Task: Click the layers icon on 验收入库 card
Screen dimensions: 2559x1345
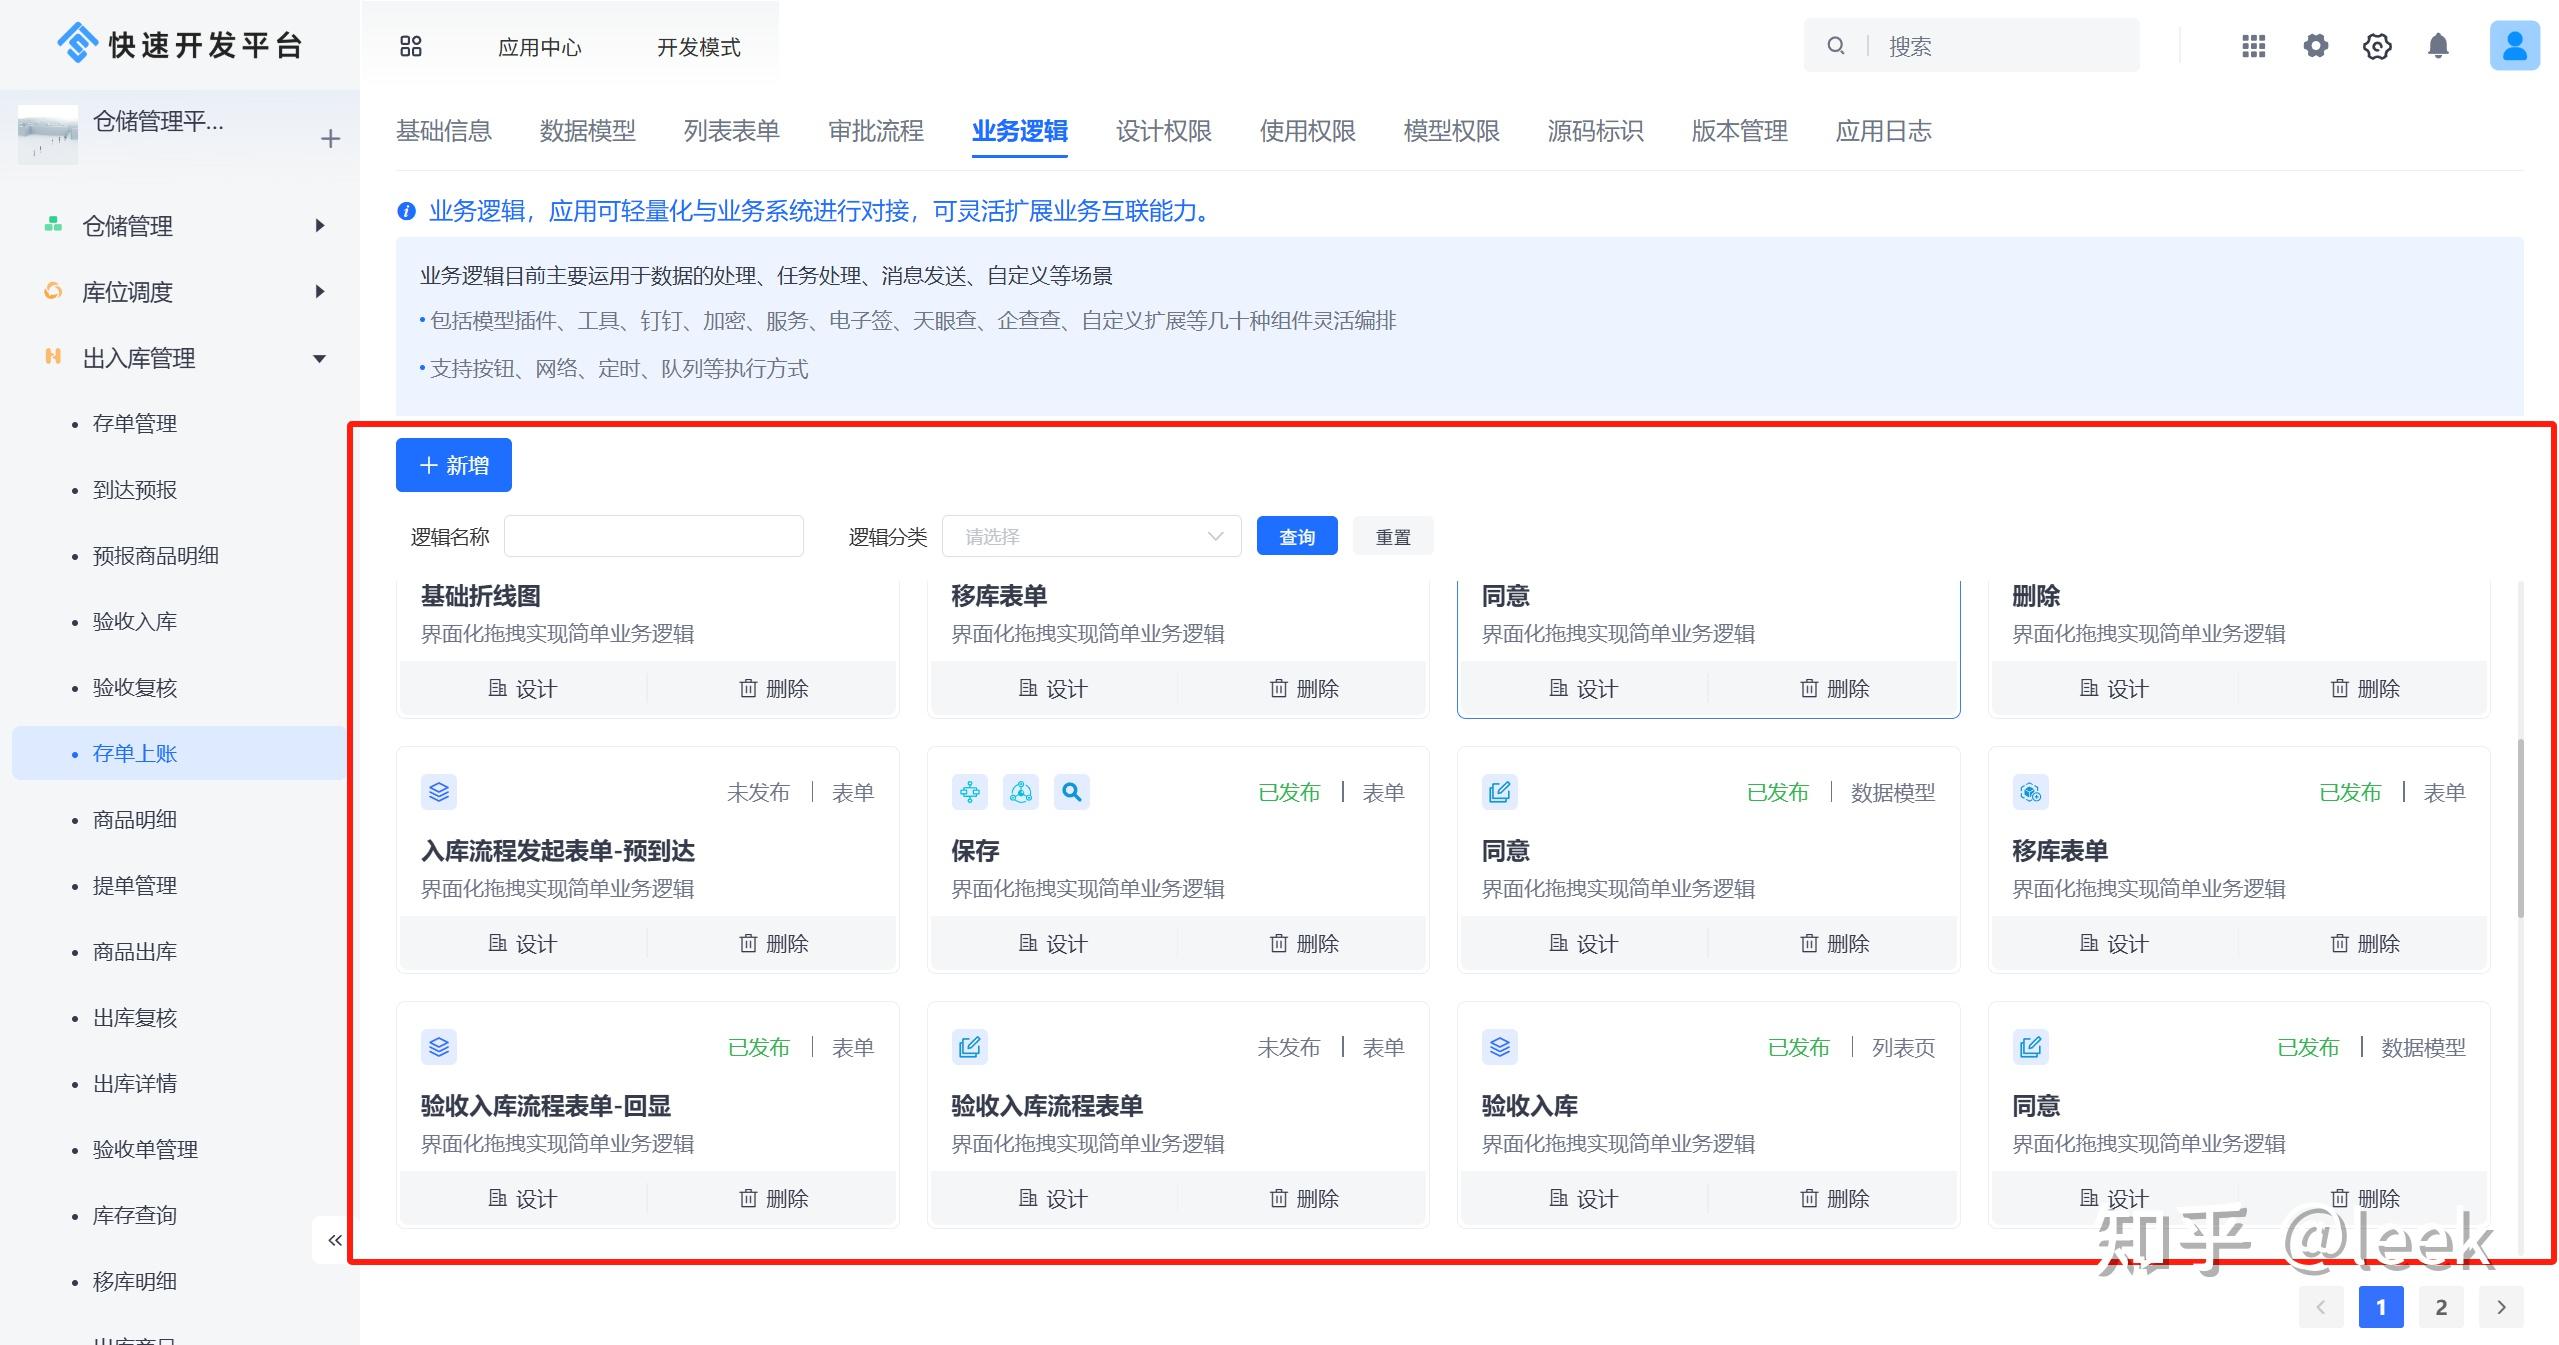Action: click(1499, 1047)
